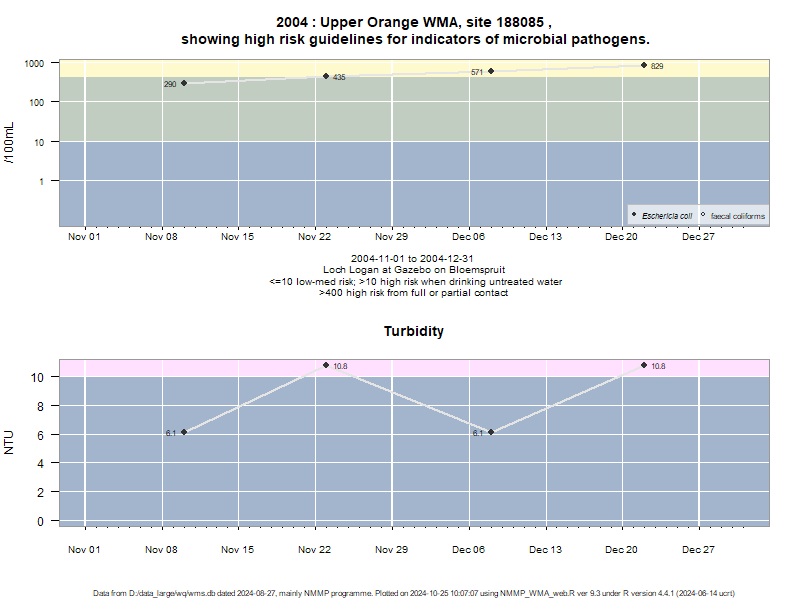Click the E. coli data point labeled 435

coord(326,76)
